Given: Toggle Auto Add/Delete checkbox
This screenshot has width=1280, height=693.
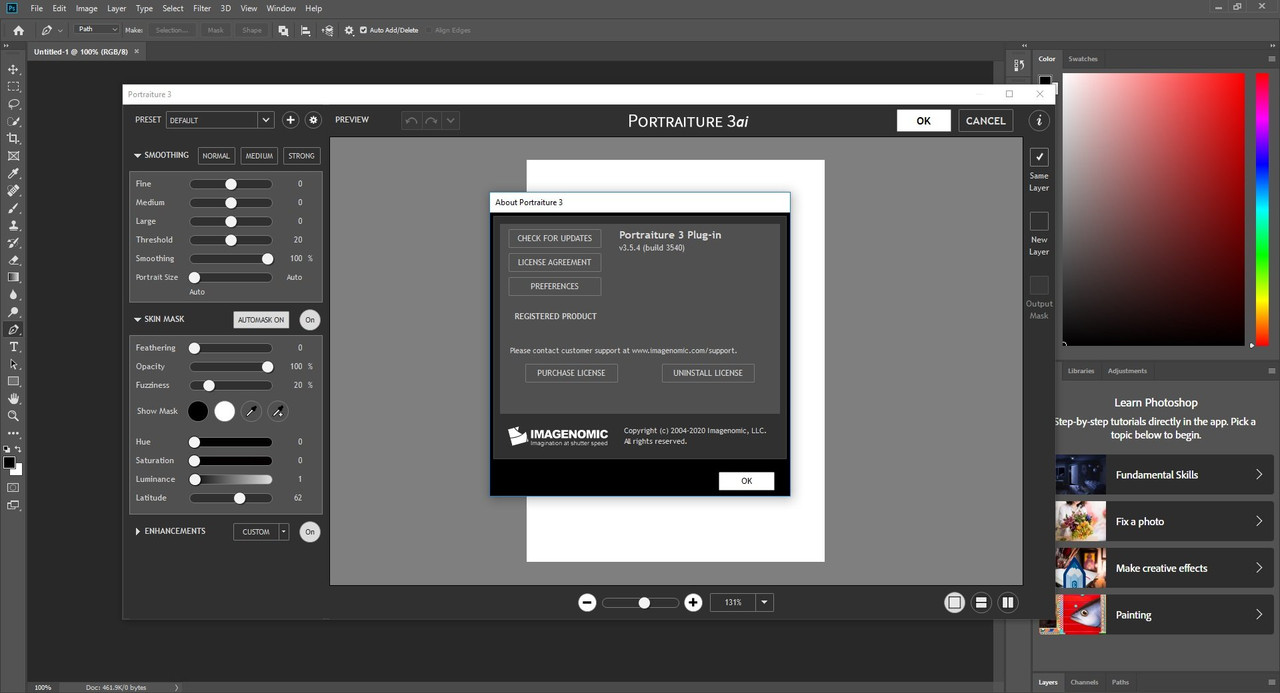Looking at the screenshot, I should tap(363, 30).
